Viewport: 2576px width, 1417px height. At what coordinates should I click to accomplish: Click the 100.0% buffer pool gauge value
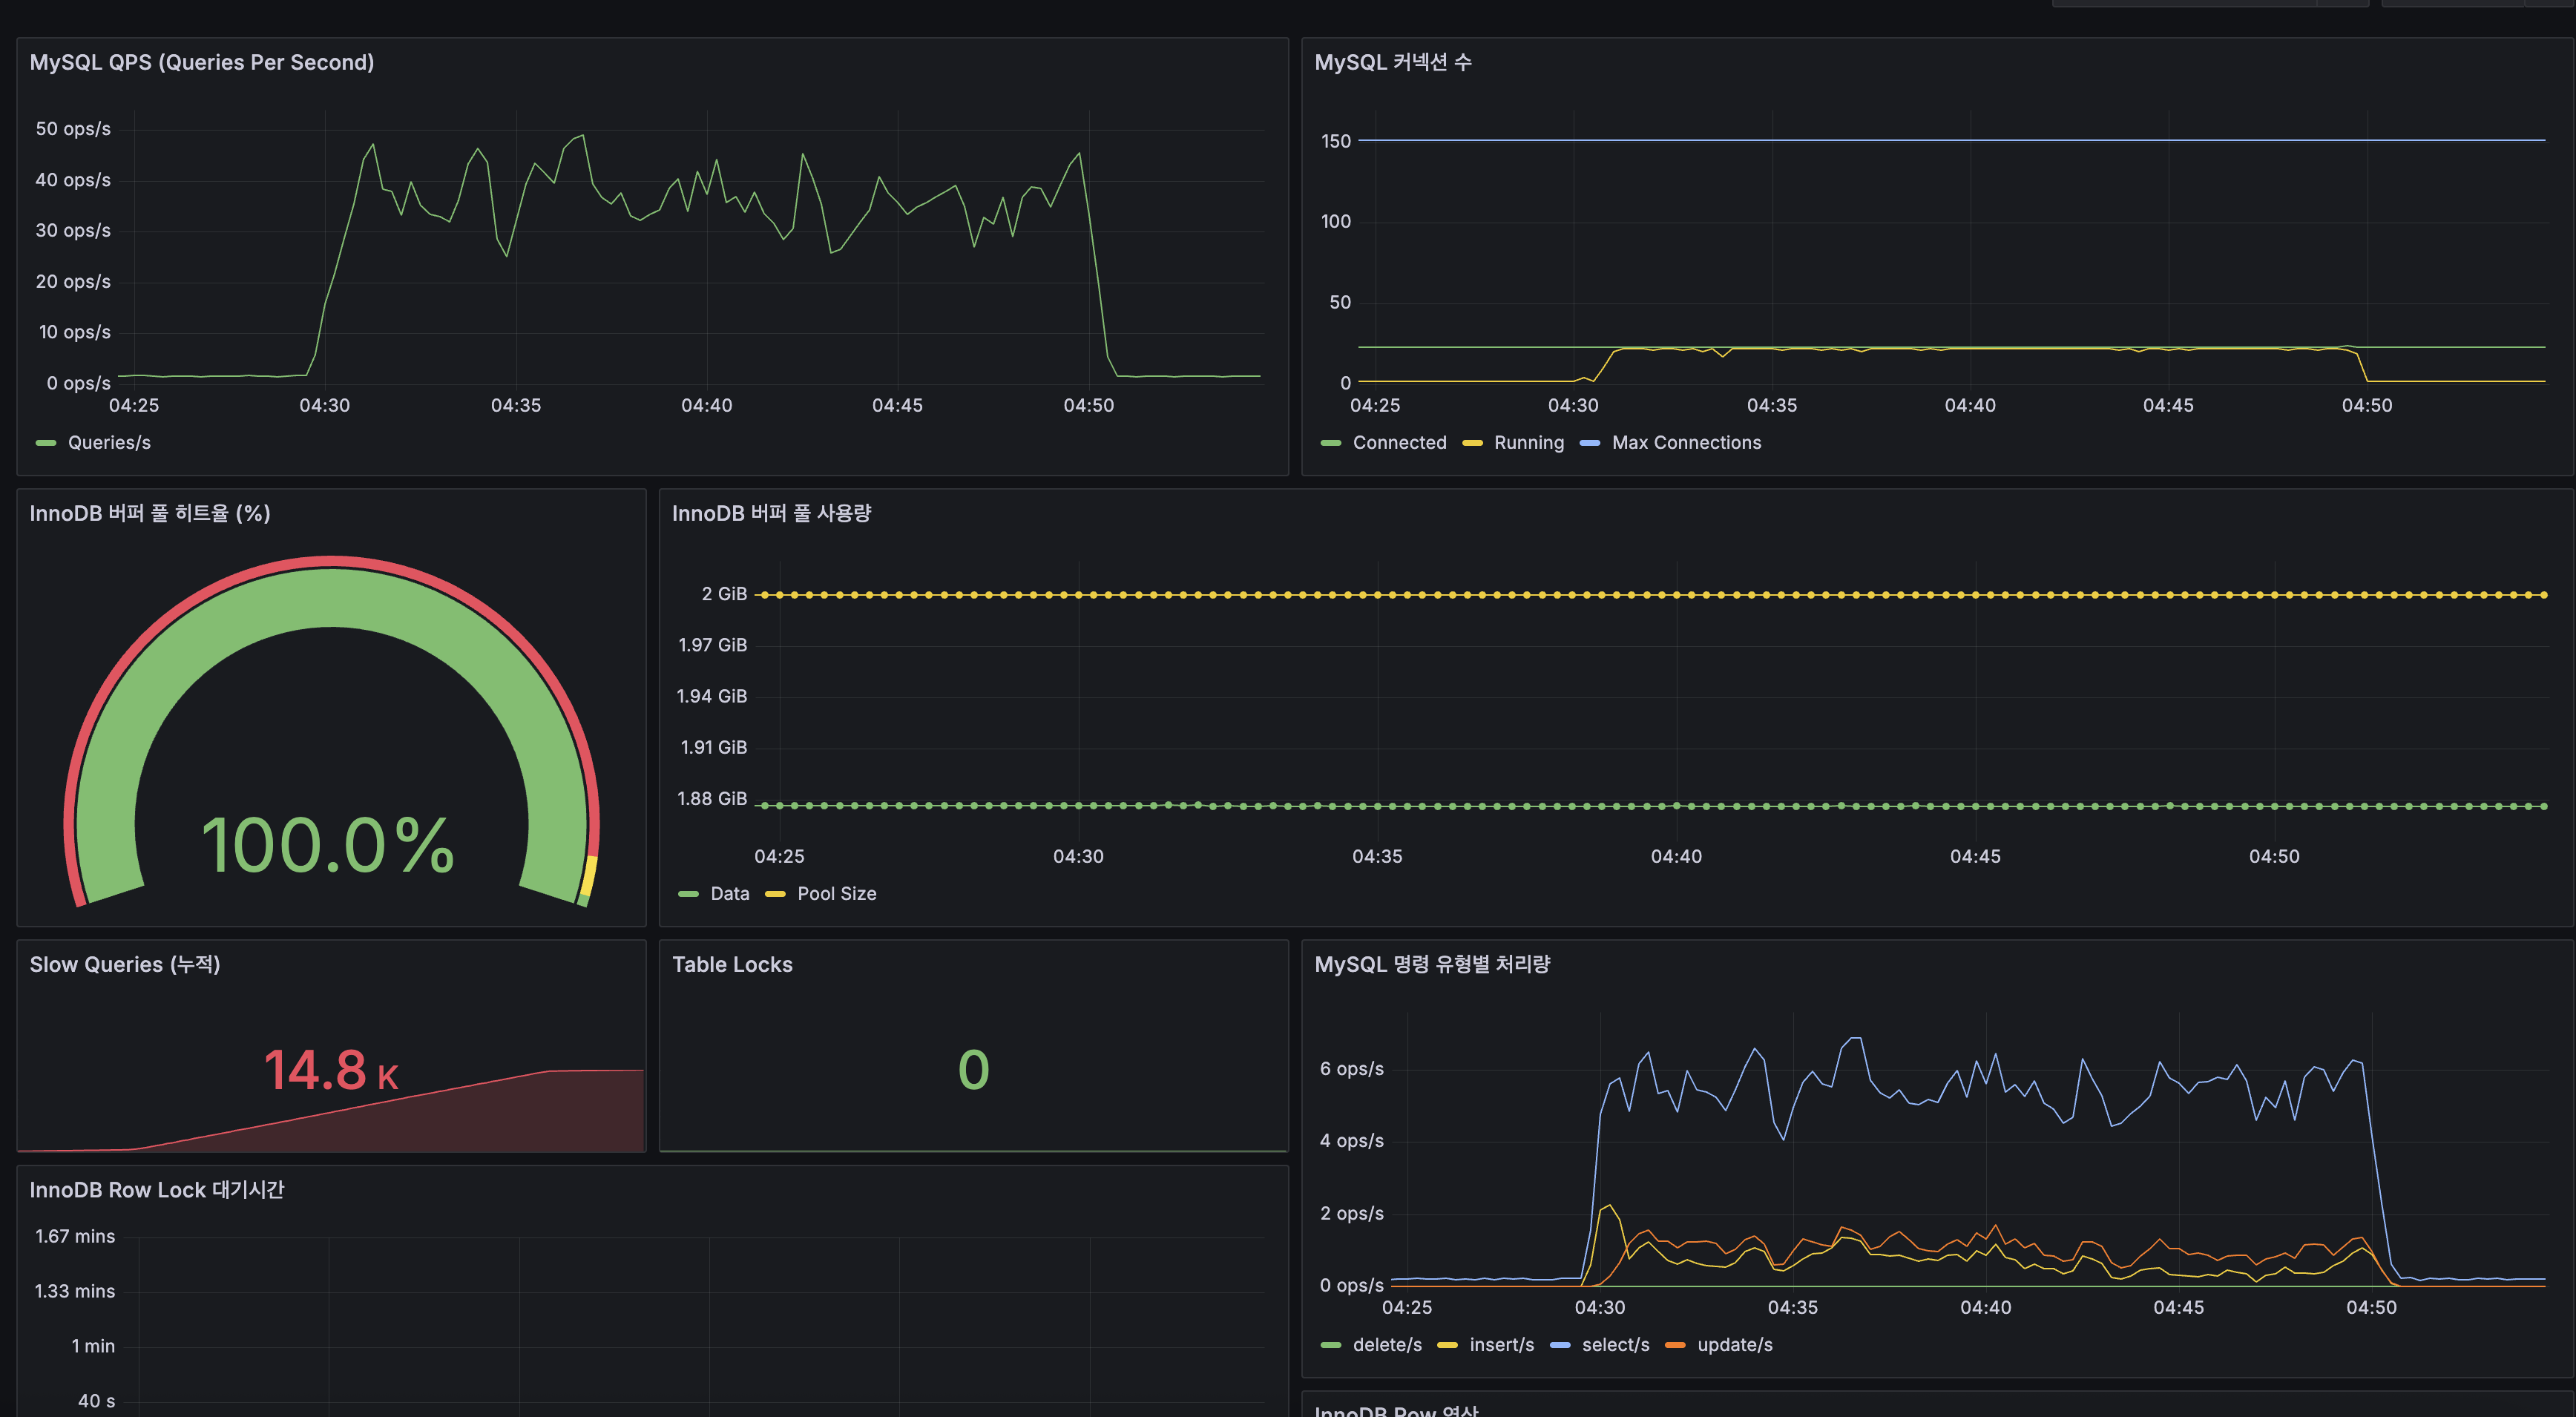tap(328, 845)
